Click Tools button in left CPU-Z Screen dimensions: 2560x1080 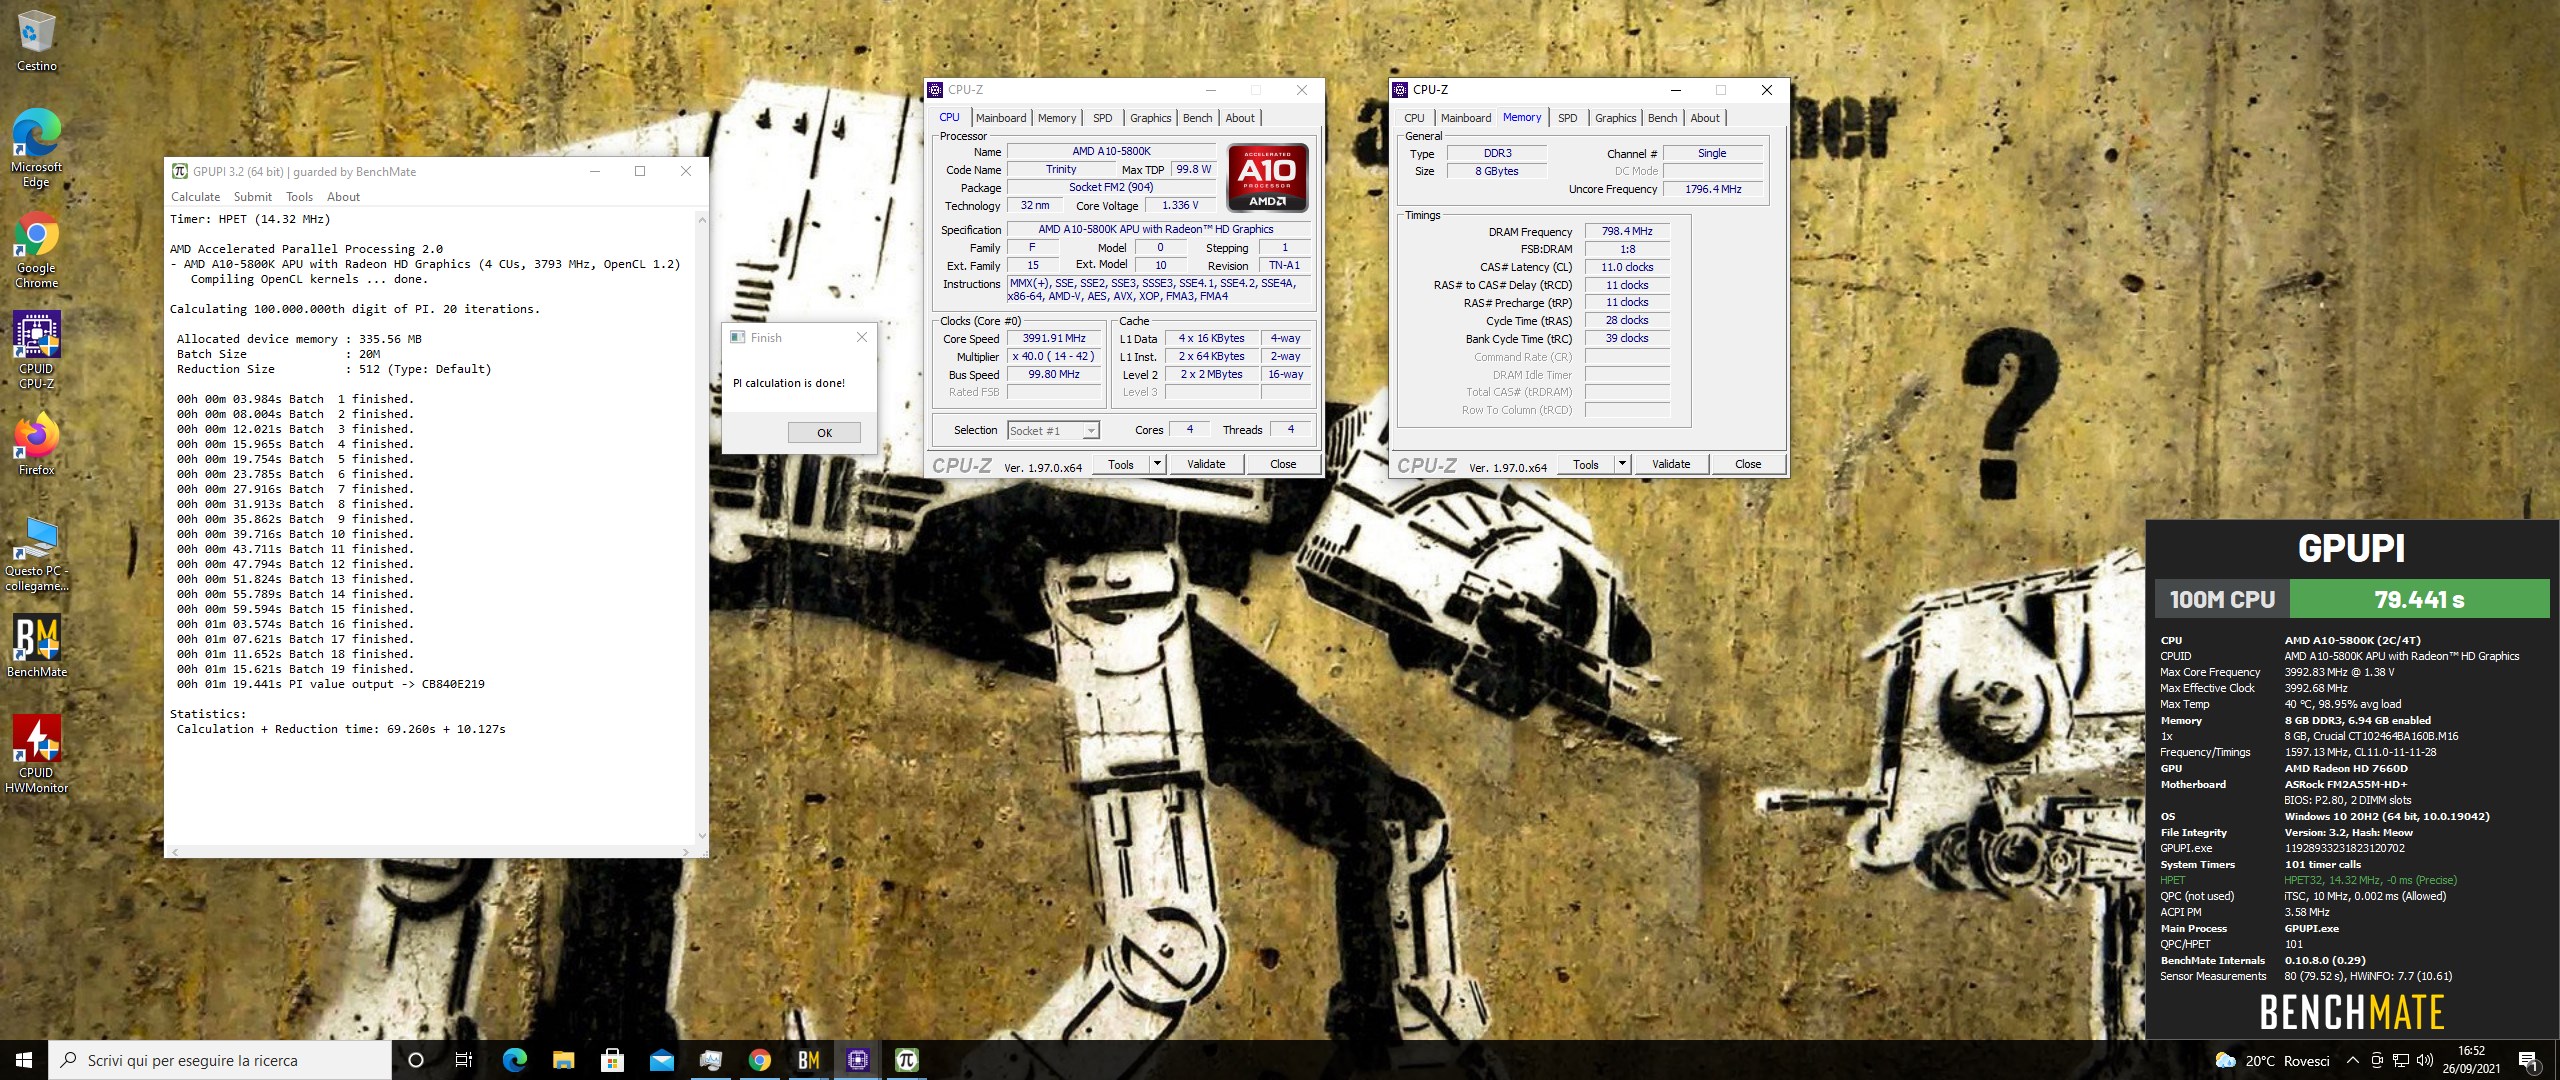[x=1120, y=464]
